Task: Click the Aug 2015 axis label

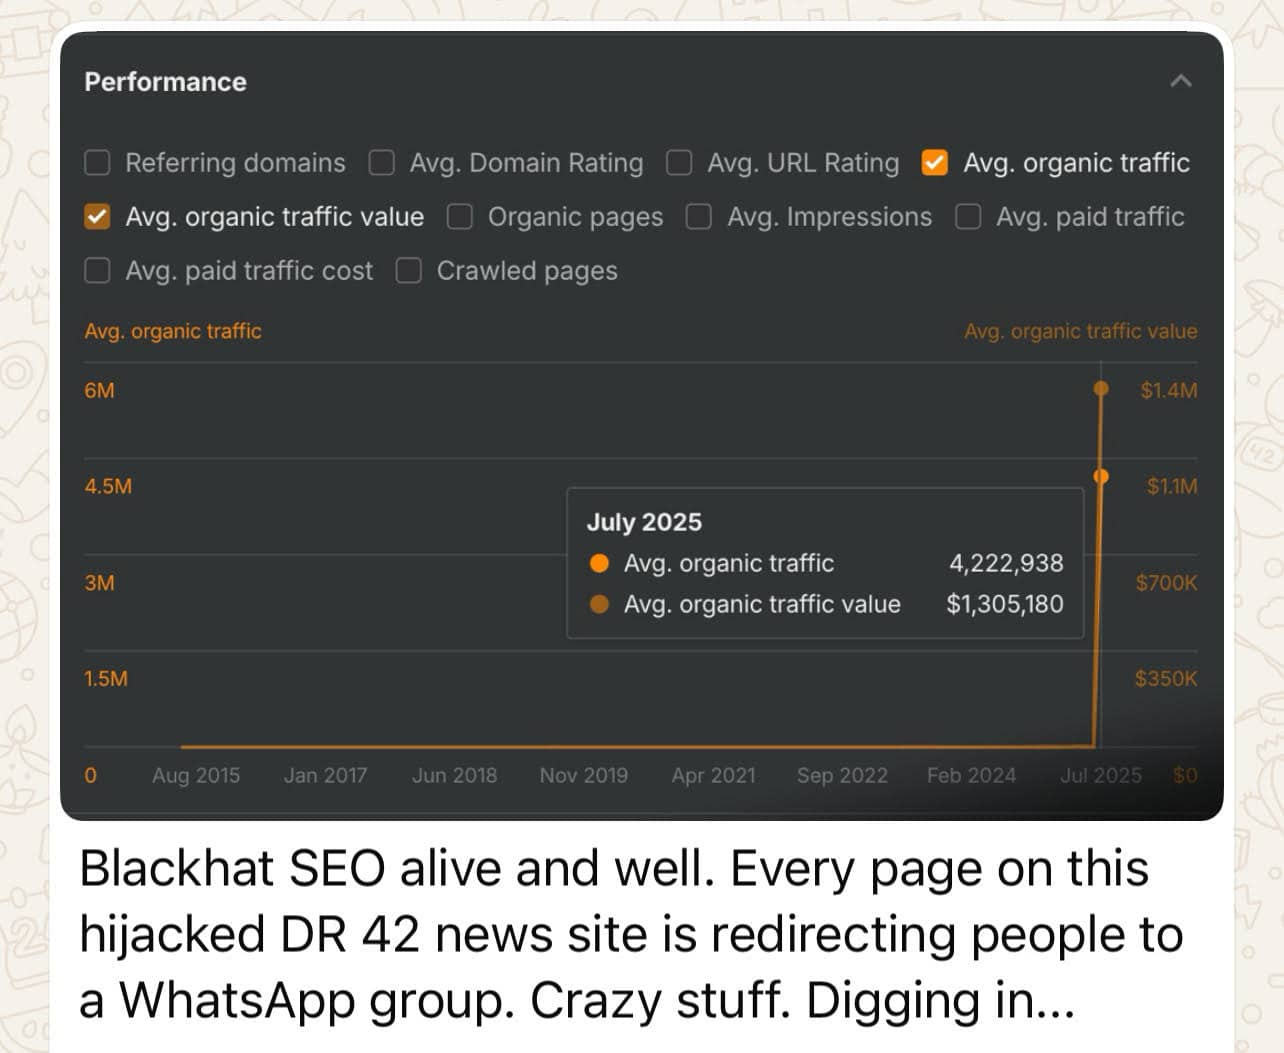Action: [x=196, y=775]
